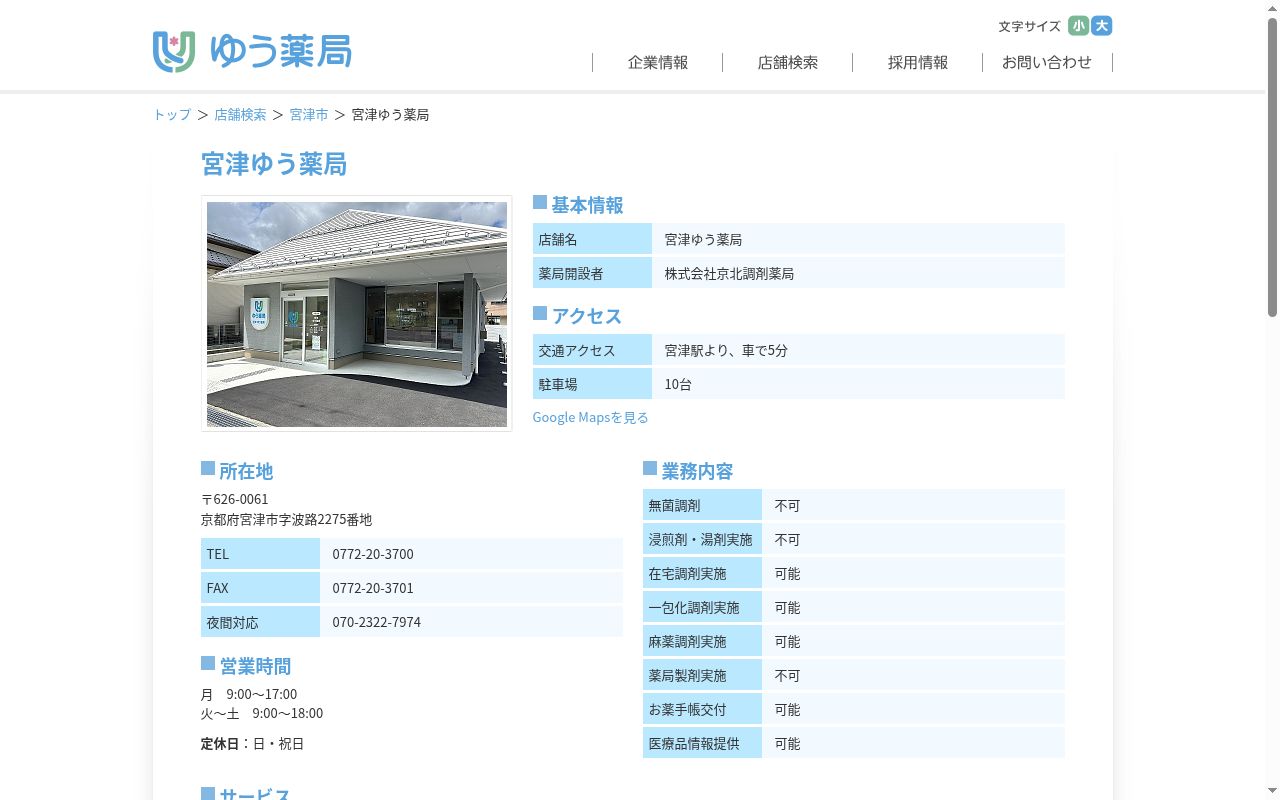Click the お薬手帳交付 row label
Screen dimensions: 1280x800
point(702,709)
